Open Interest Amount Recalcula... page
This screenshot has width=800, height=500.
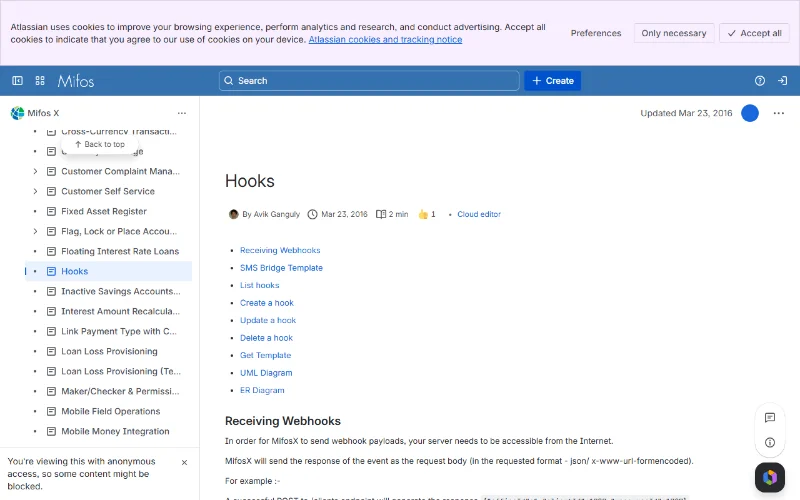click(120, 311)
